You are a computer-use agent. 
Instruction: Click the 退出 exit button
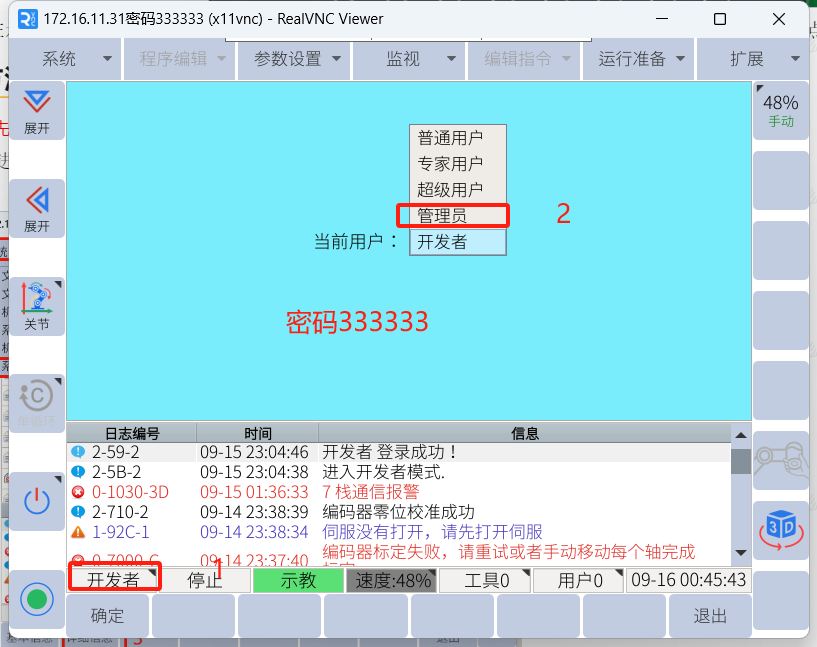click(709, 615)
